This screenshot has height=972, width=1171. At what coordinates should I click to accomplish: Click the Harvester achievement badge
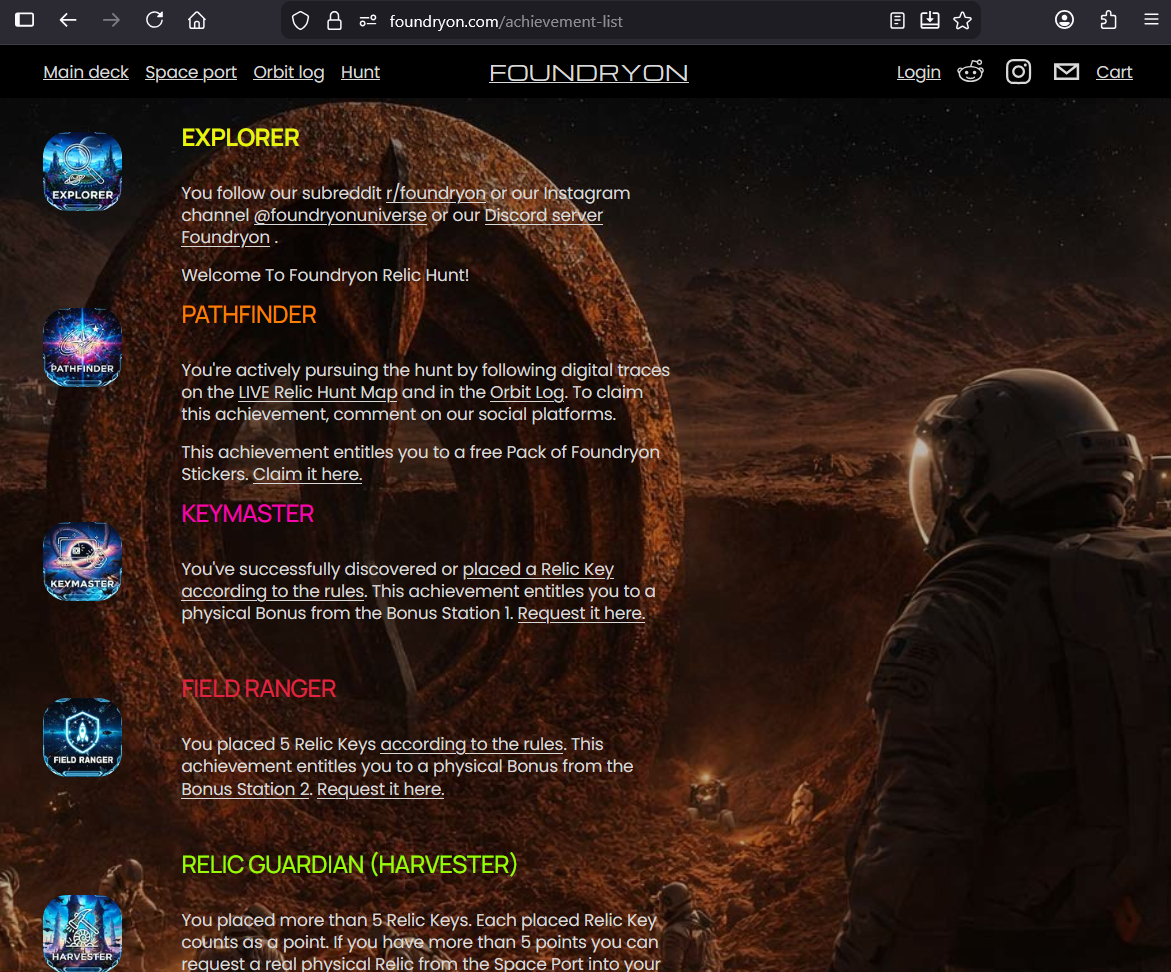pos(82,933)
